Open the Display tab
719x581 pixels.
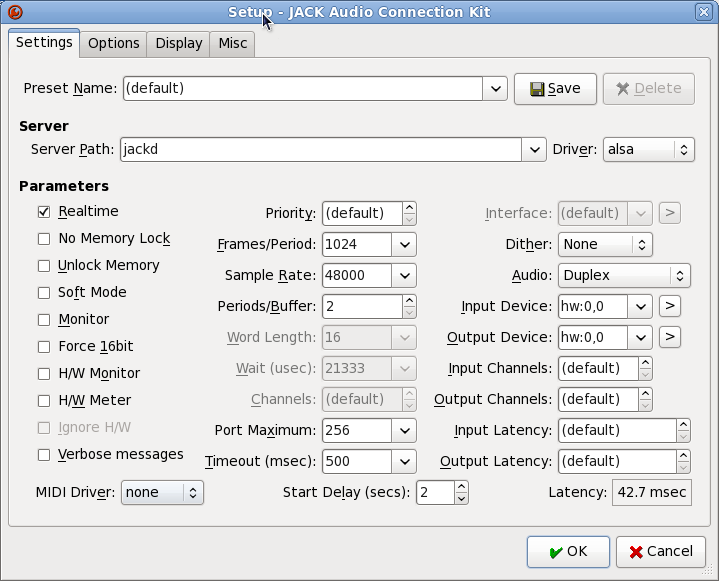pyautogui.click(x=178, y=44)
